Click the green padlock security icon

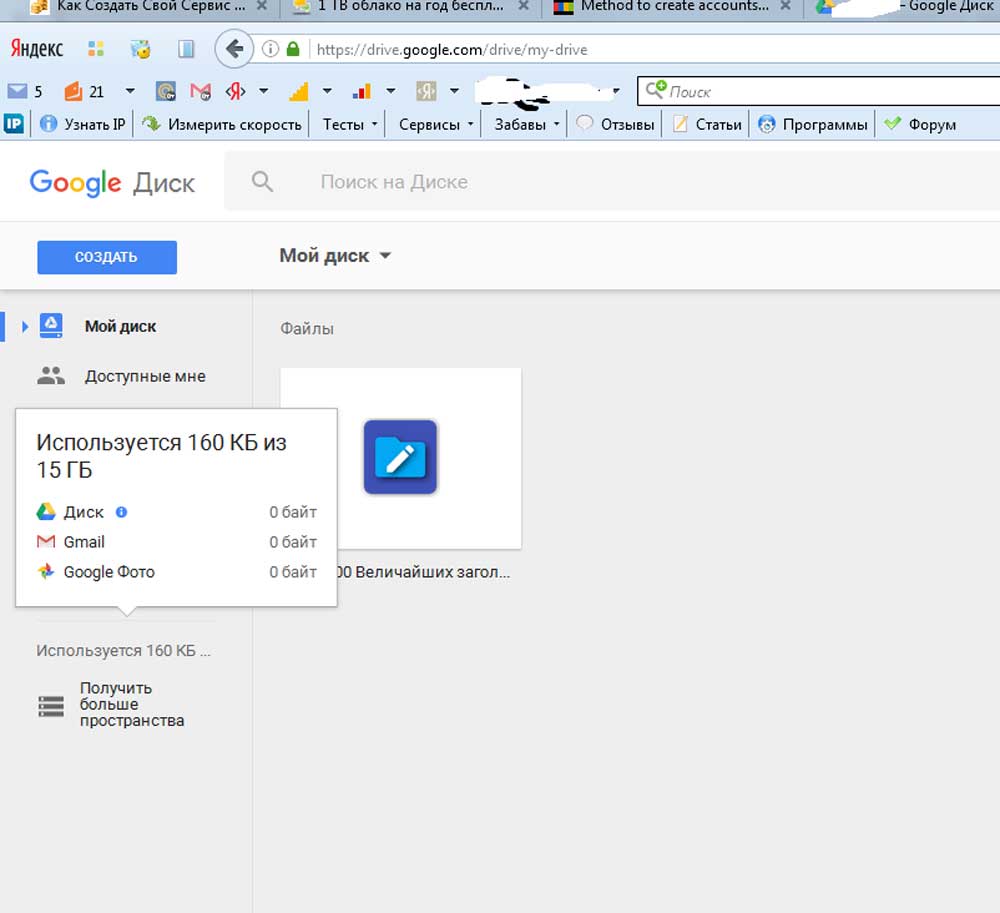[293, 49]
